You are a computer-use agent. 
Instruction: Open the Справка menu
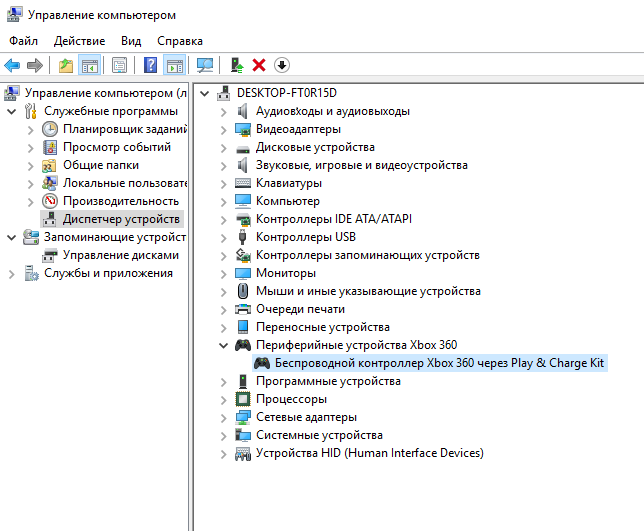180,41
